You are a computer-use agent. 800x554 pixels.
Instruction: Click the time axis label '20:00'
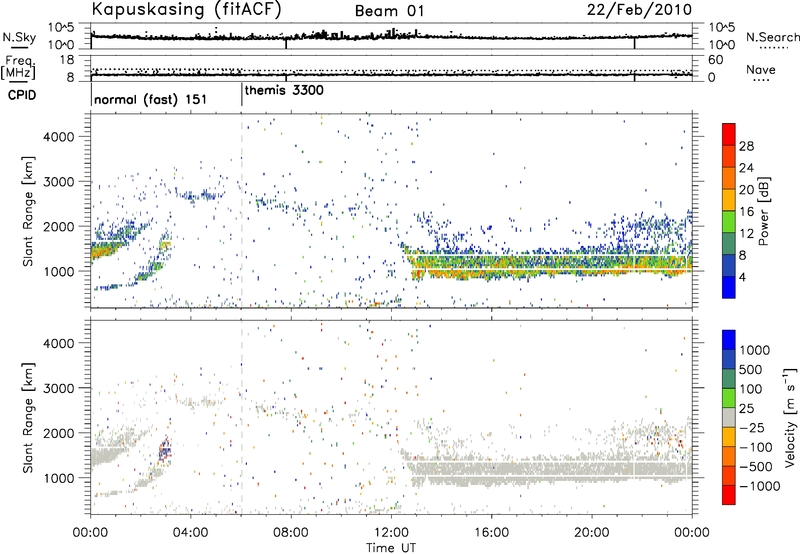click(x=592, y=533)
